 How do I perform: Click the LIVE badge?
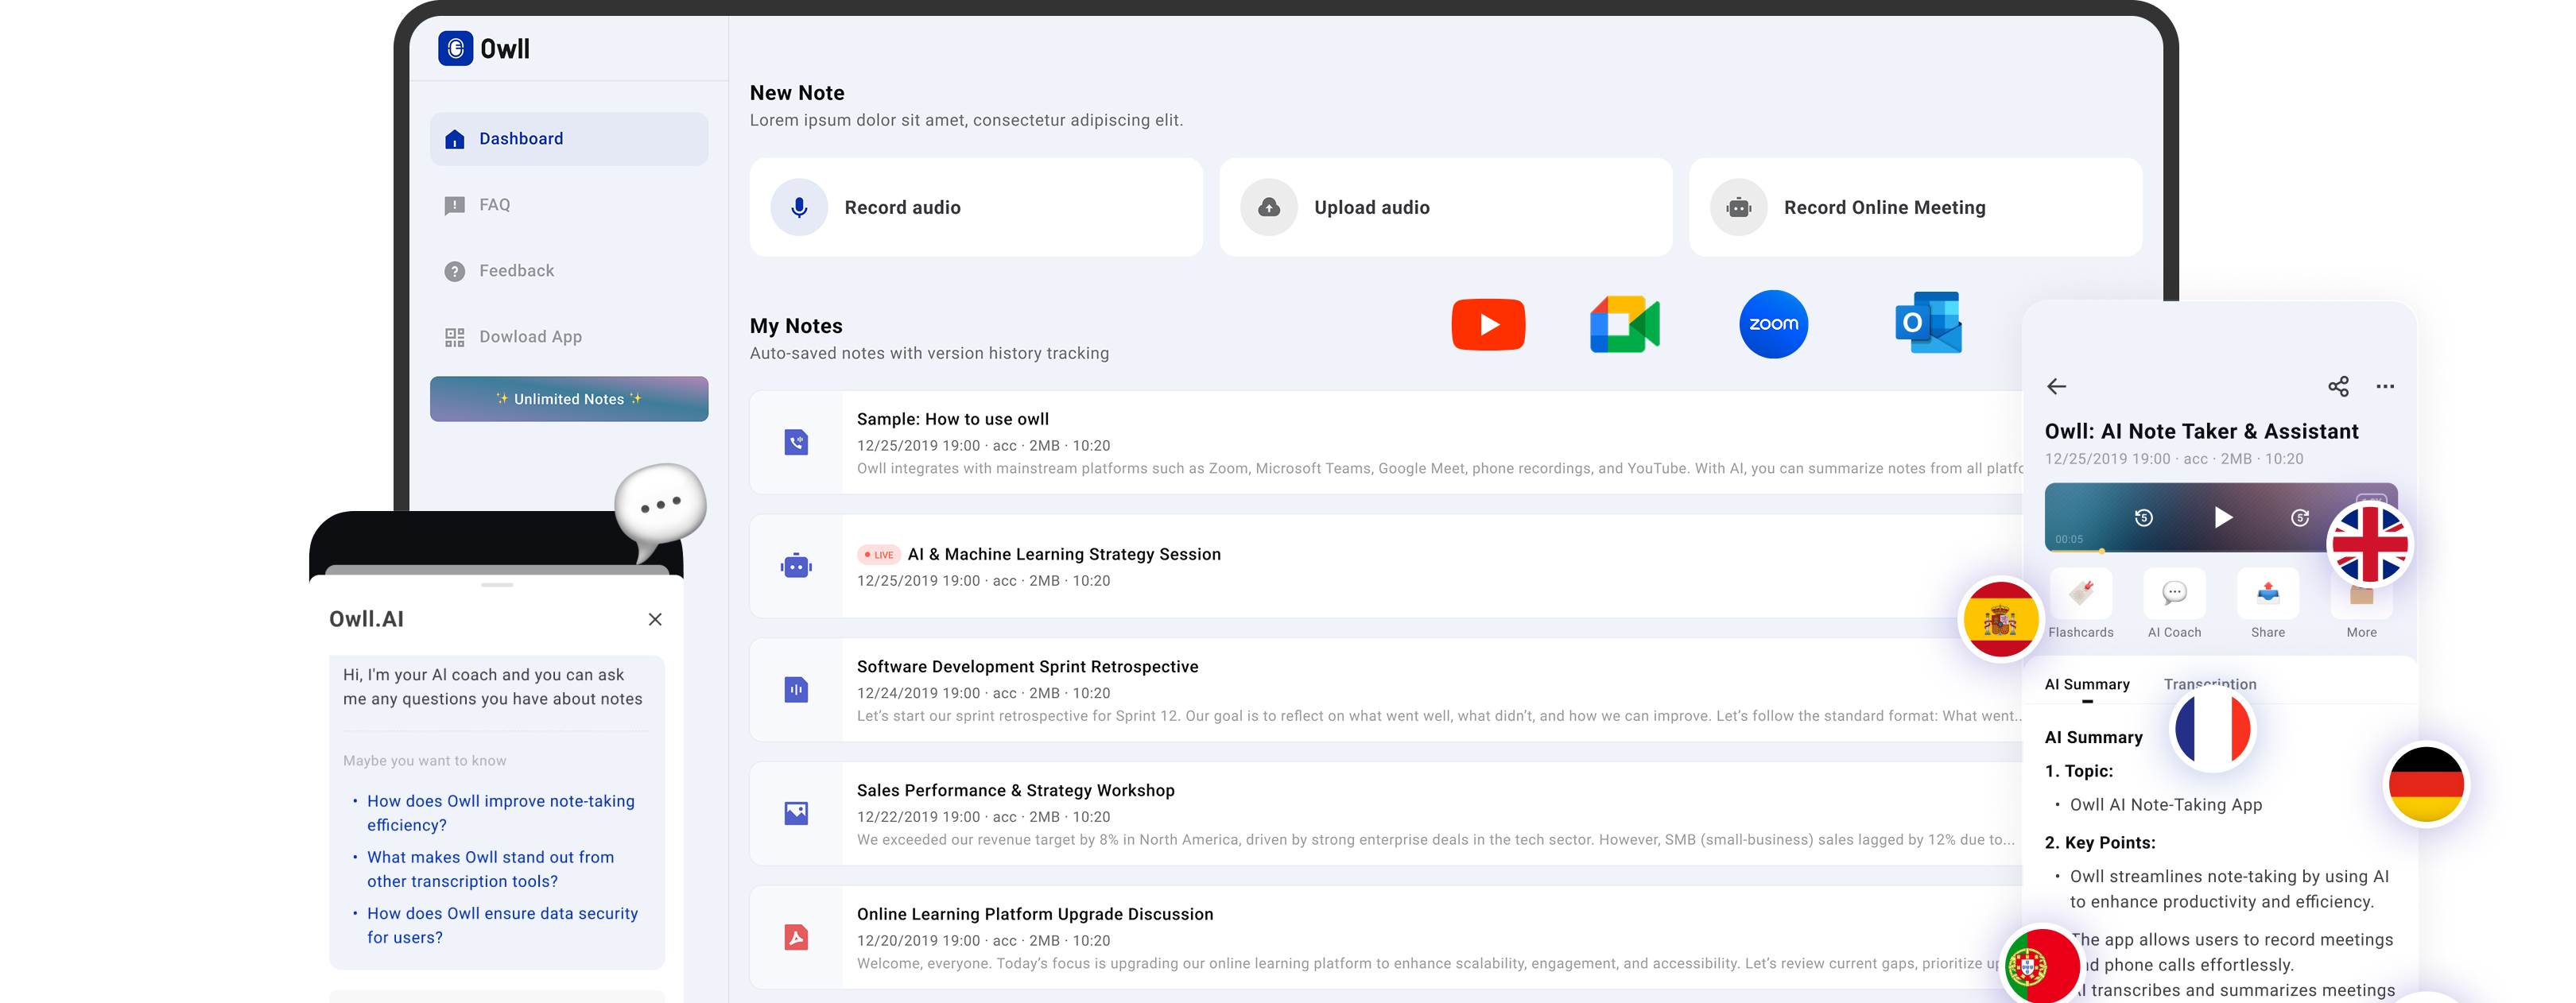coord(879,555)
